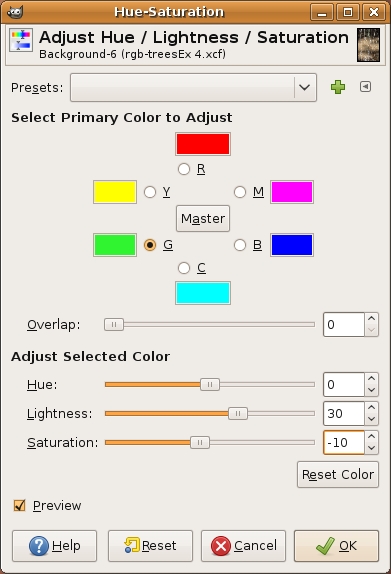Increase the Lightness value with up arrow
The image size is (391, 574).
pos(371,407)
